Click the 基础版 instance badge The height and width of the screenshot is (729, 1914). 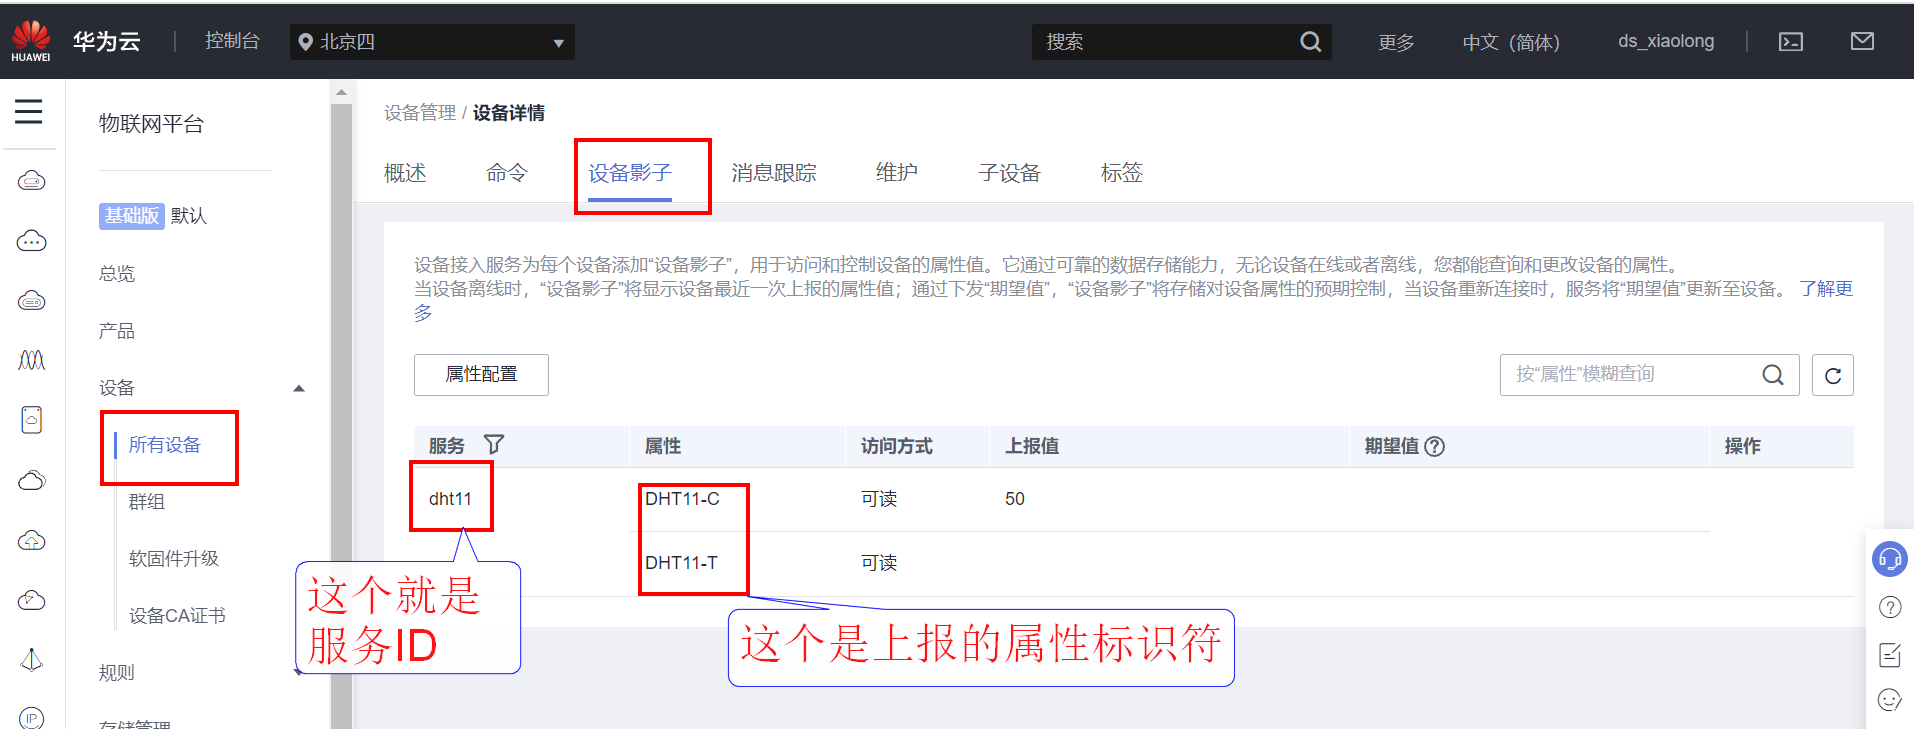coord(131,216)
